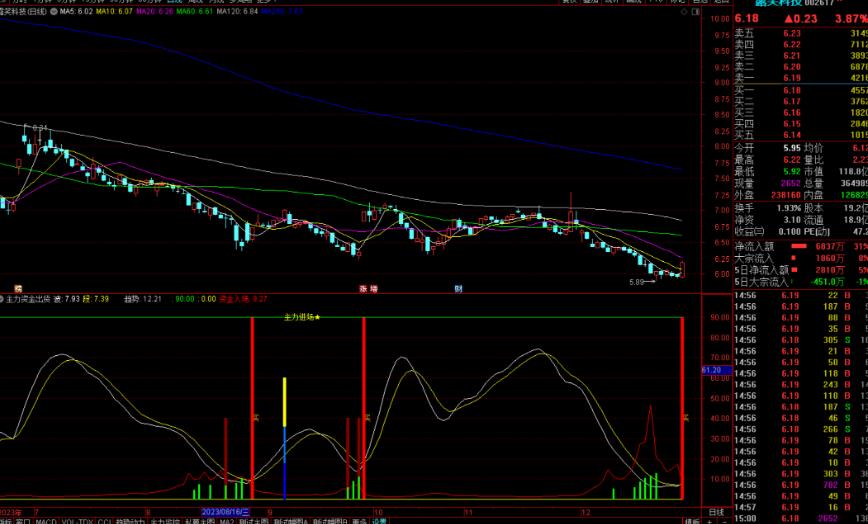This screenshot has width=868, height=524.
Task: Select the 卖三 6.21 order book row
Action: pyautogui.click(x=800, y=55)
